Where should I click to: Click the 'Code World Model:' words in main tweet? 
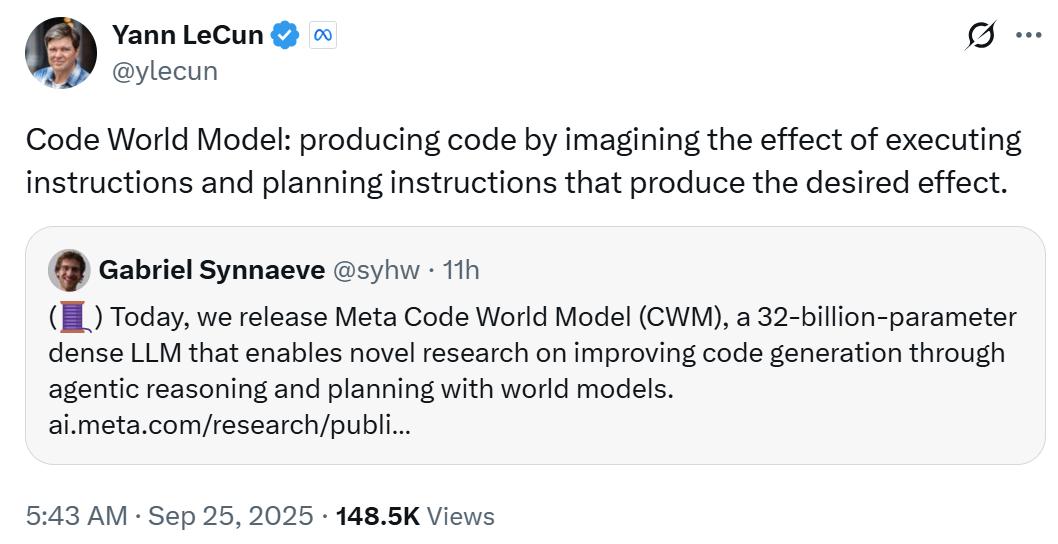pyautogui.click(x=157, y=140)
